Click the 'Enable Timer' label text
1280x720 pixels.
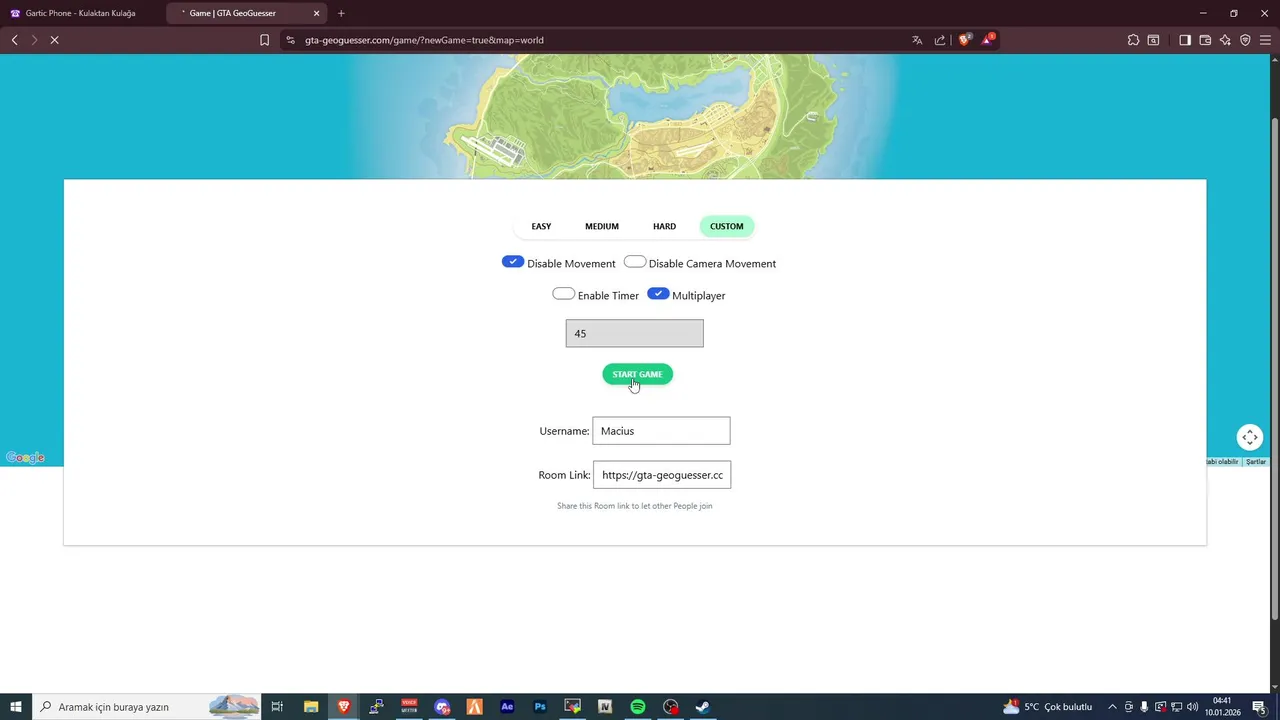(608, 296)
